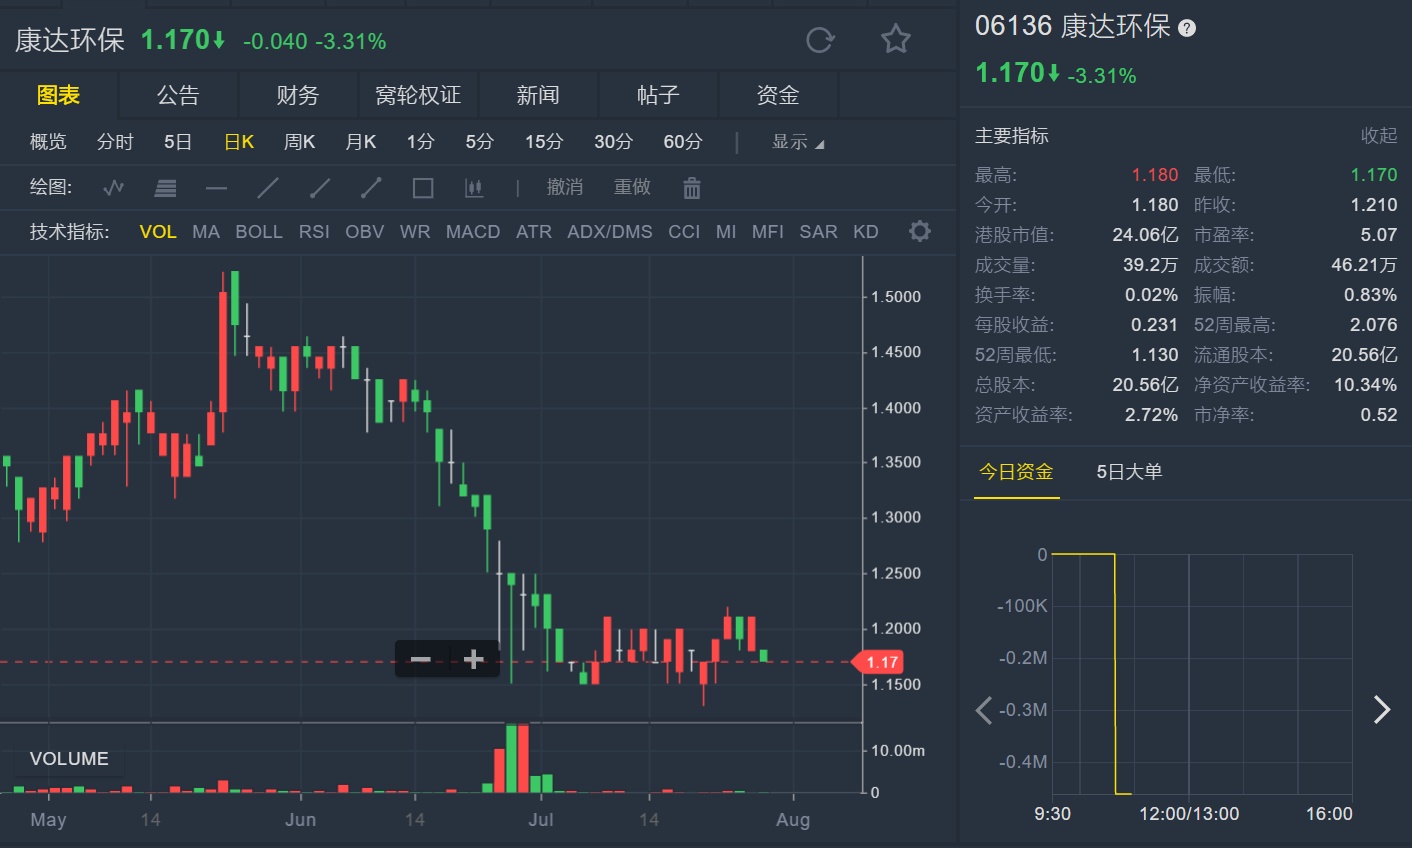
Task: Add stock to favorites with star icon
Action: [x=895, y=40]
